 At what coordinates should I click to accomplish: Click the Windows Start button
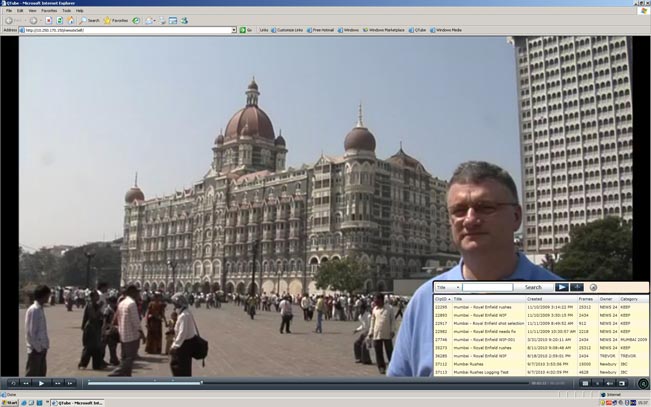pos(11,401)
